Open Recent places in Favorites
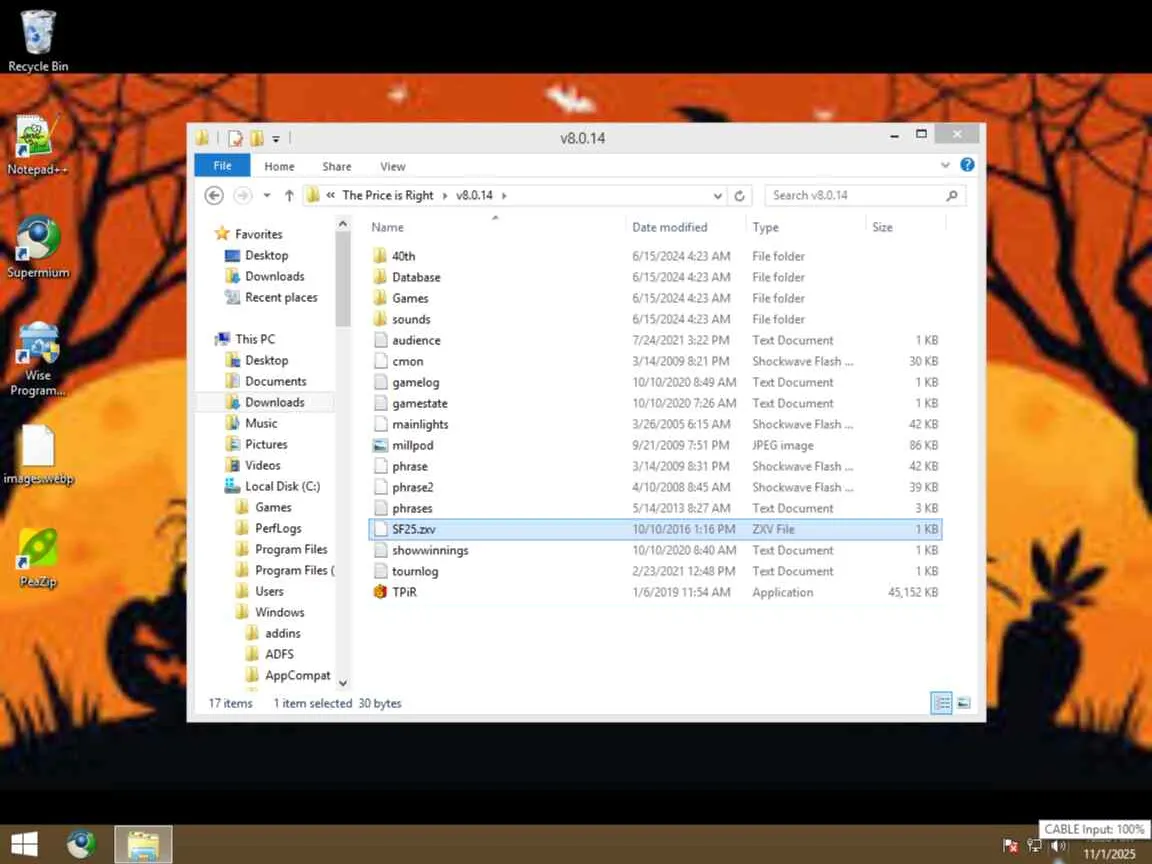Screen dimensions: 1152x864 (281, 298)
